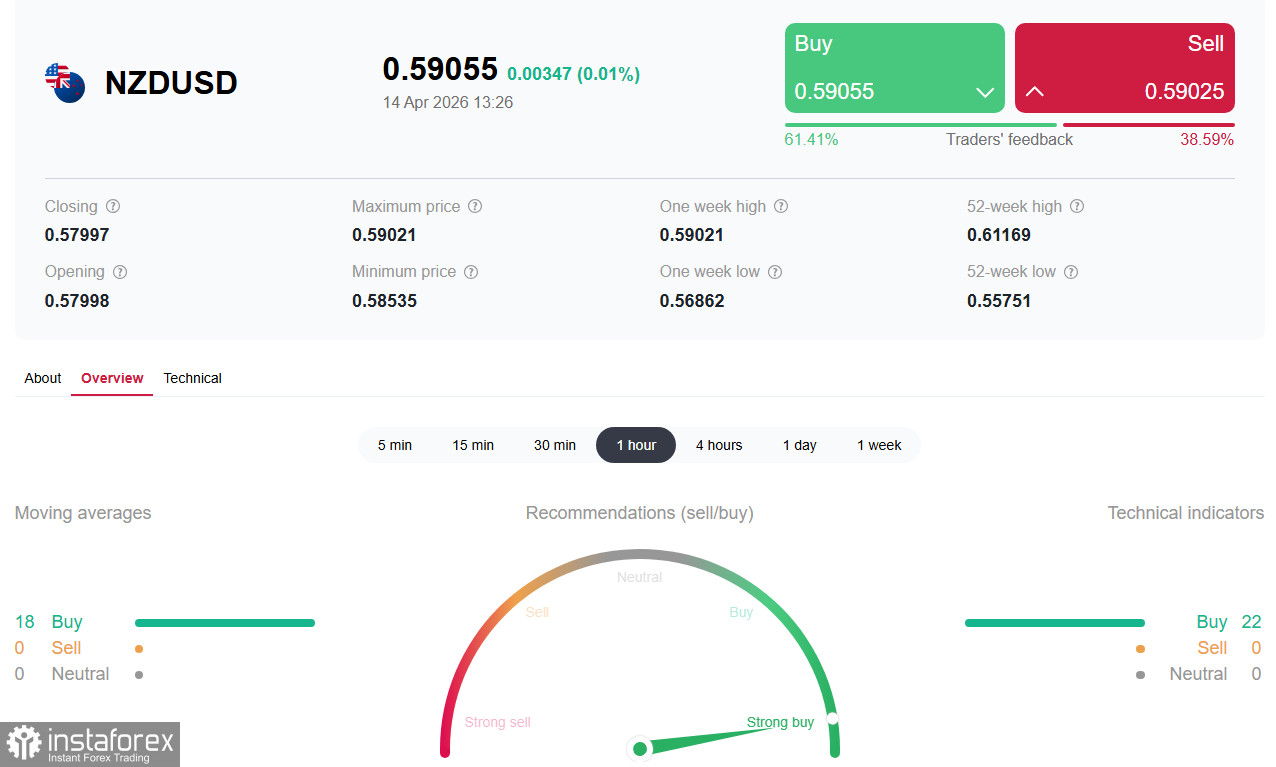This screenshot has width=1276, height=767.
Task: Switch to the 4 hours timeframe
Action: [719, 445]
